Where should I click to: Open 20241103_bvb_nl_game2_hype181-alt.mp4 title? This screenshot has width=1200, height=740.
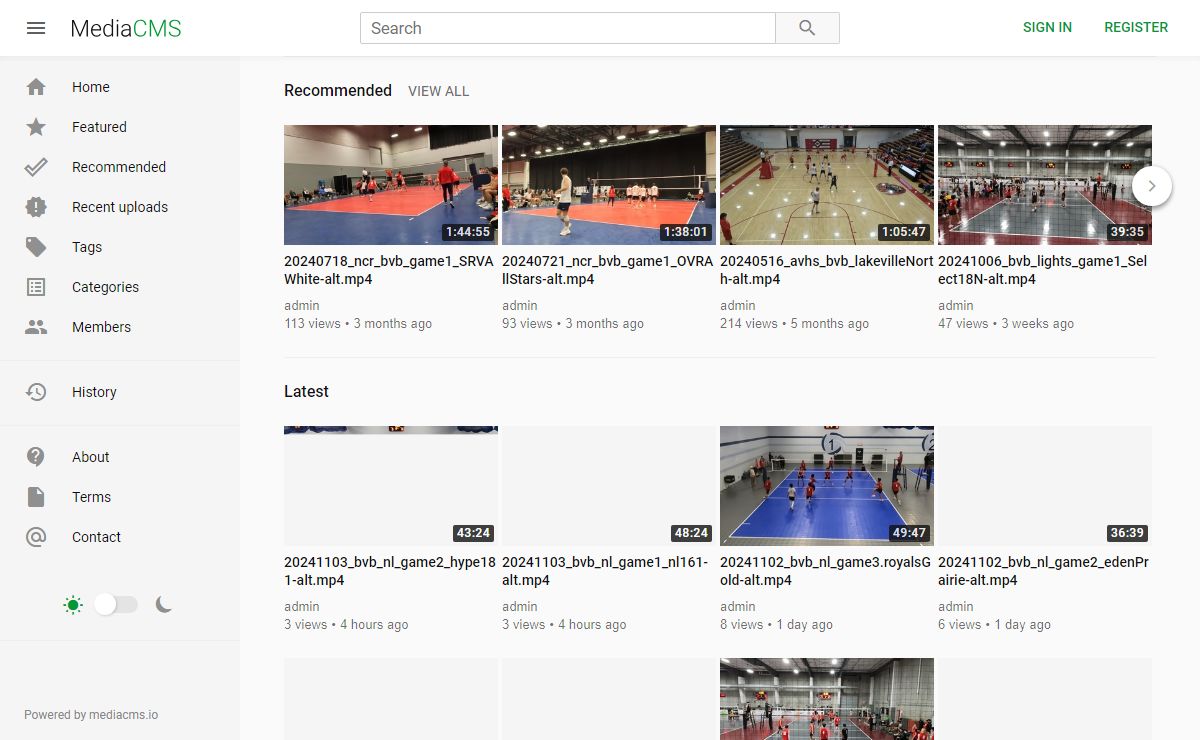390,571
